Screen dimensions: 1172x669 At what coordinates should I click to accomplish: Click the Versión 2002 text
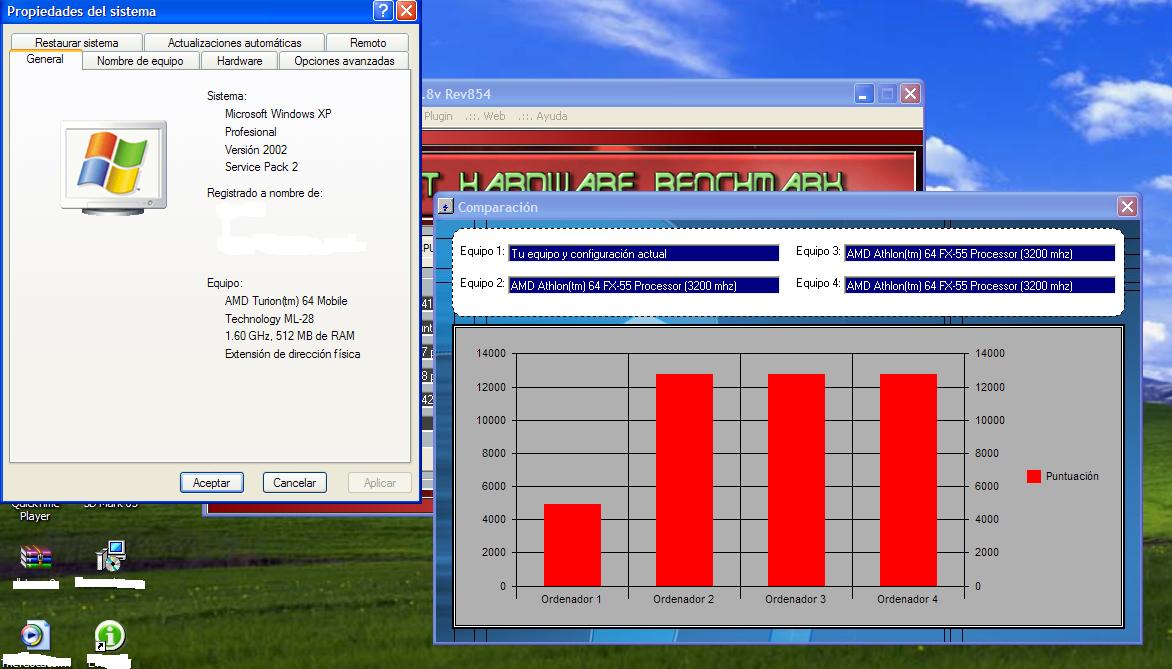tap(256, 149)
